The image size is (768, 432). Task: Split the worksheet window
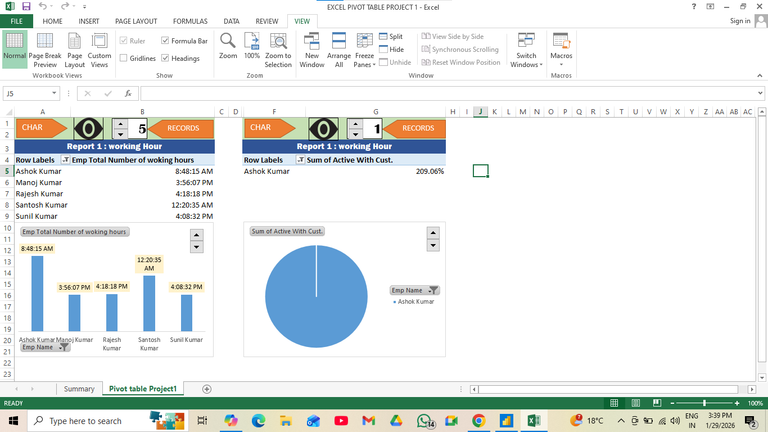click(391, 36)
